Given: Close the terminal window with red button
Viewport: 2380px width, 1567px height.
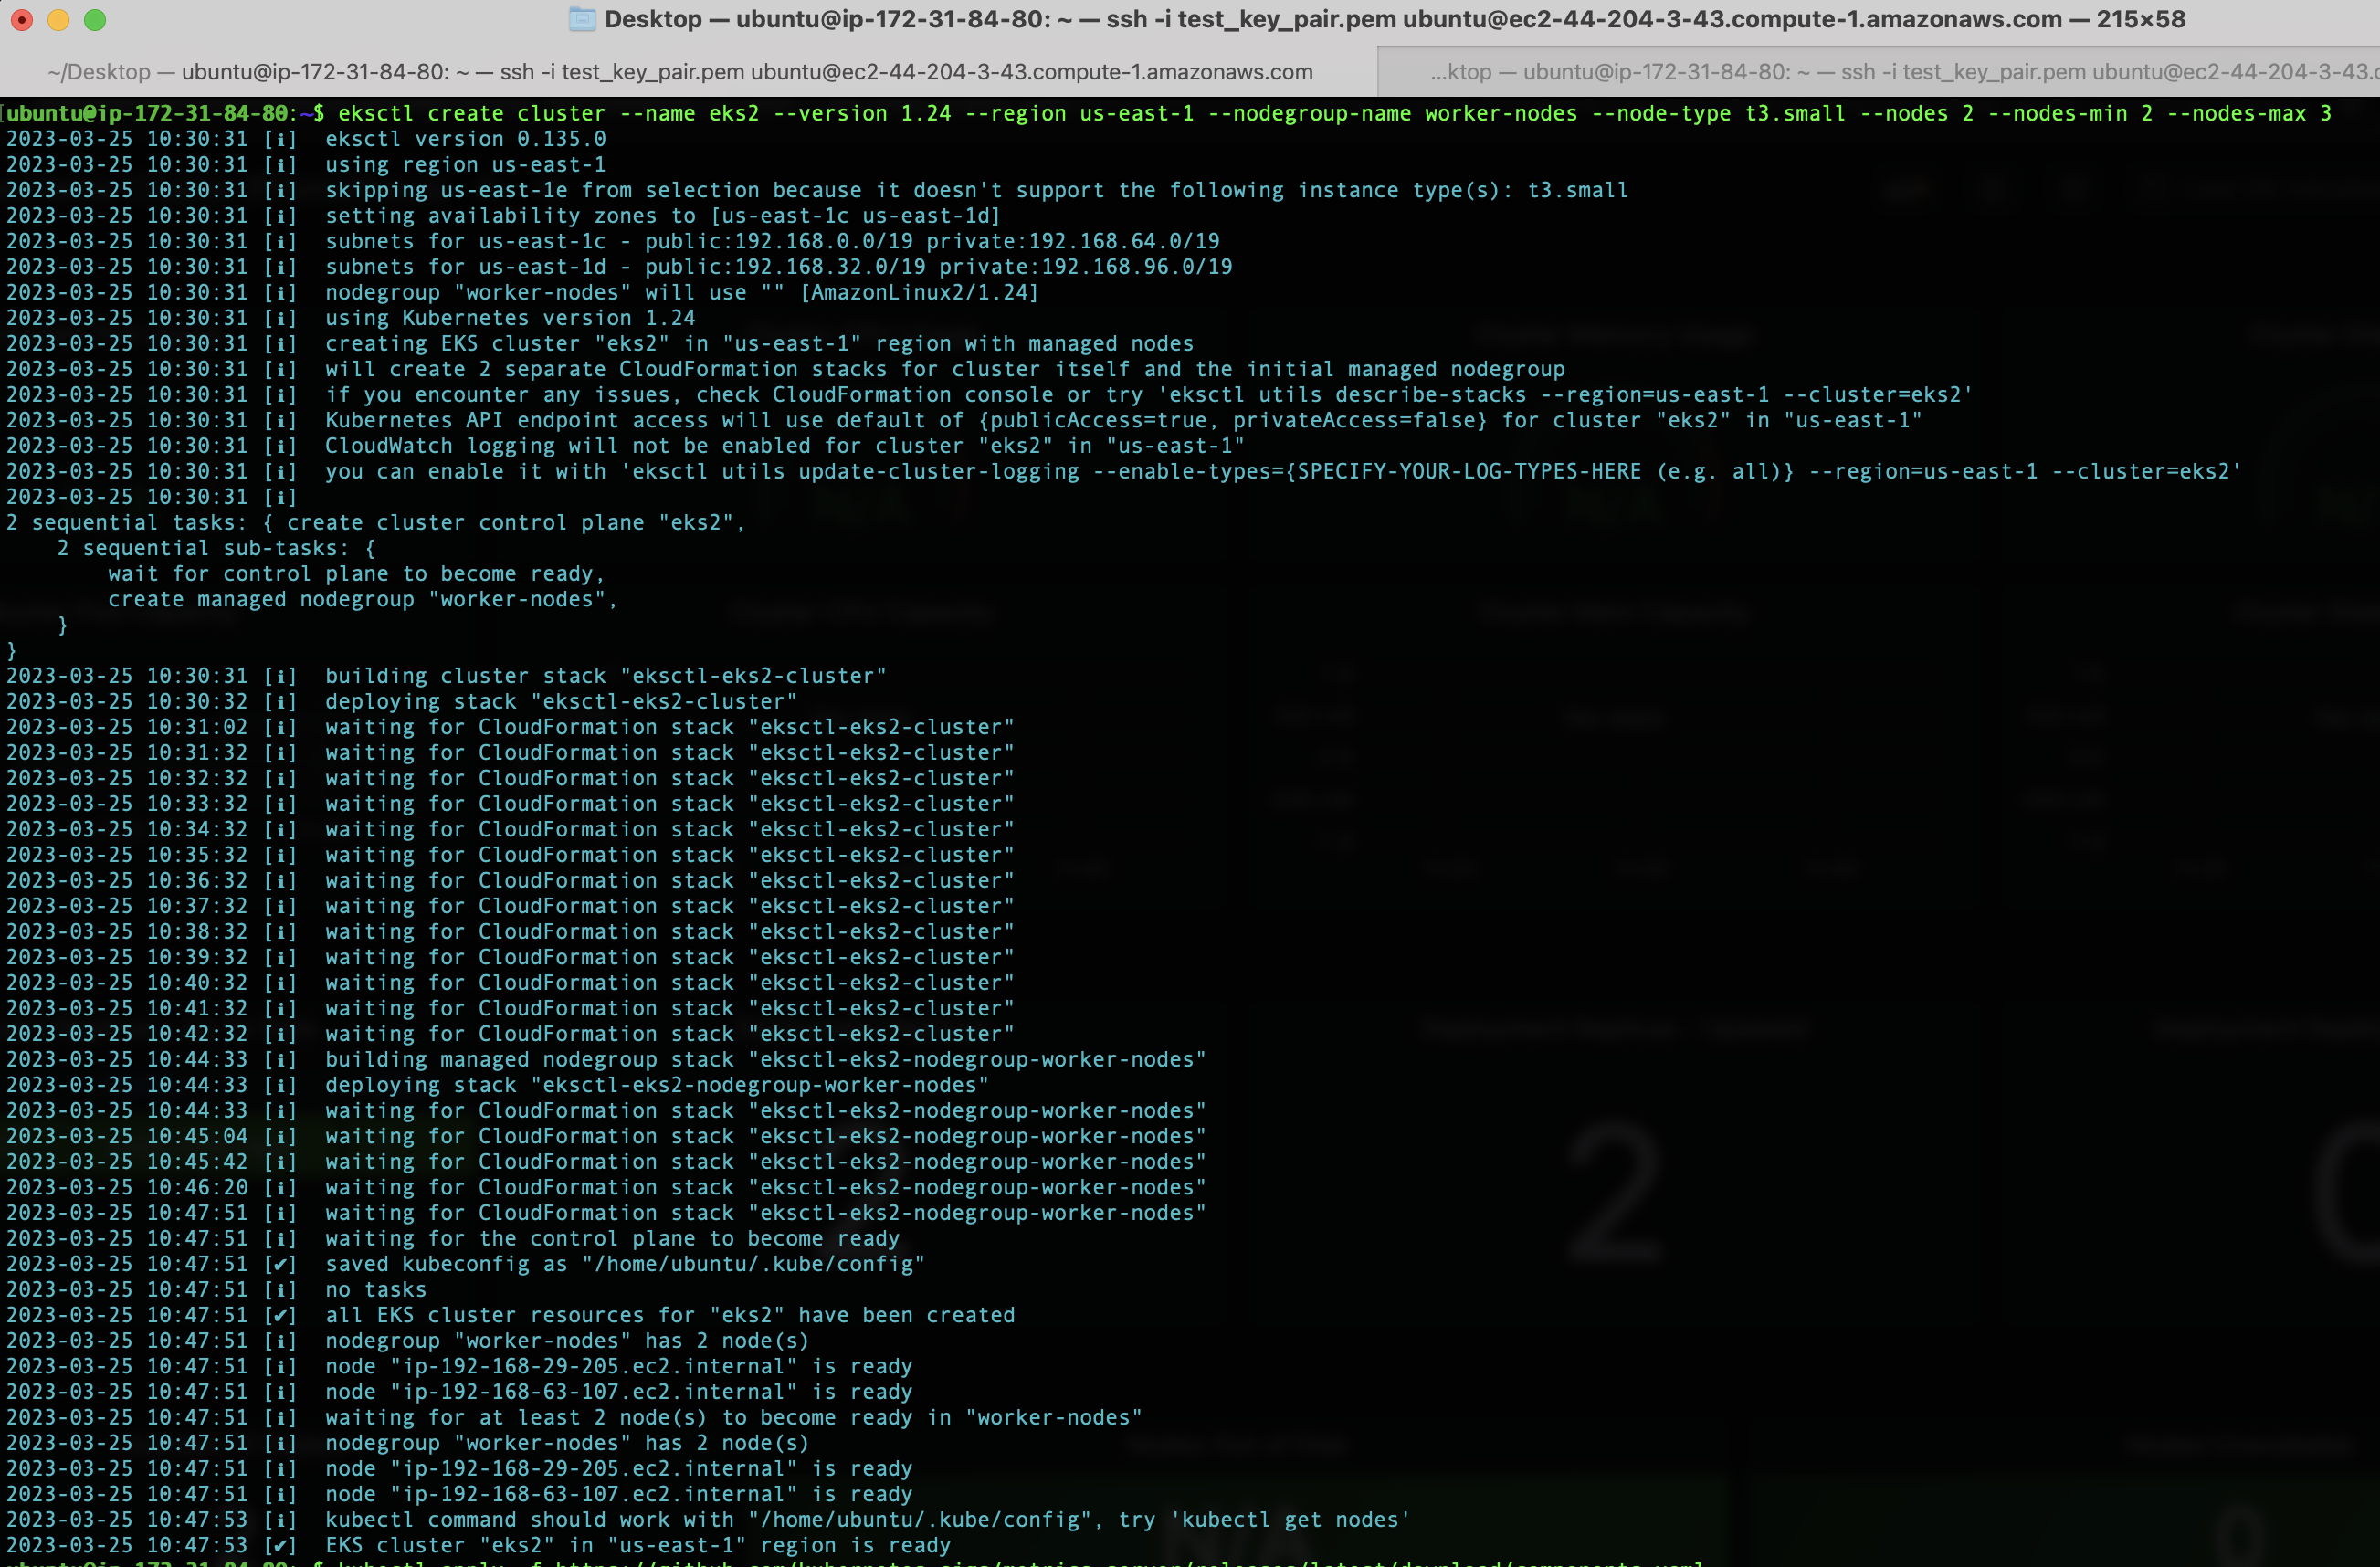Looking at the screenshot, I should (22, 20).
